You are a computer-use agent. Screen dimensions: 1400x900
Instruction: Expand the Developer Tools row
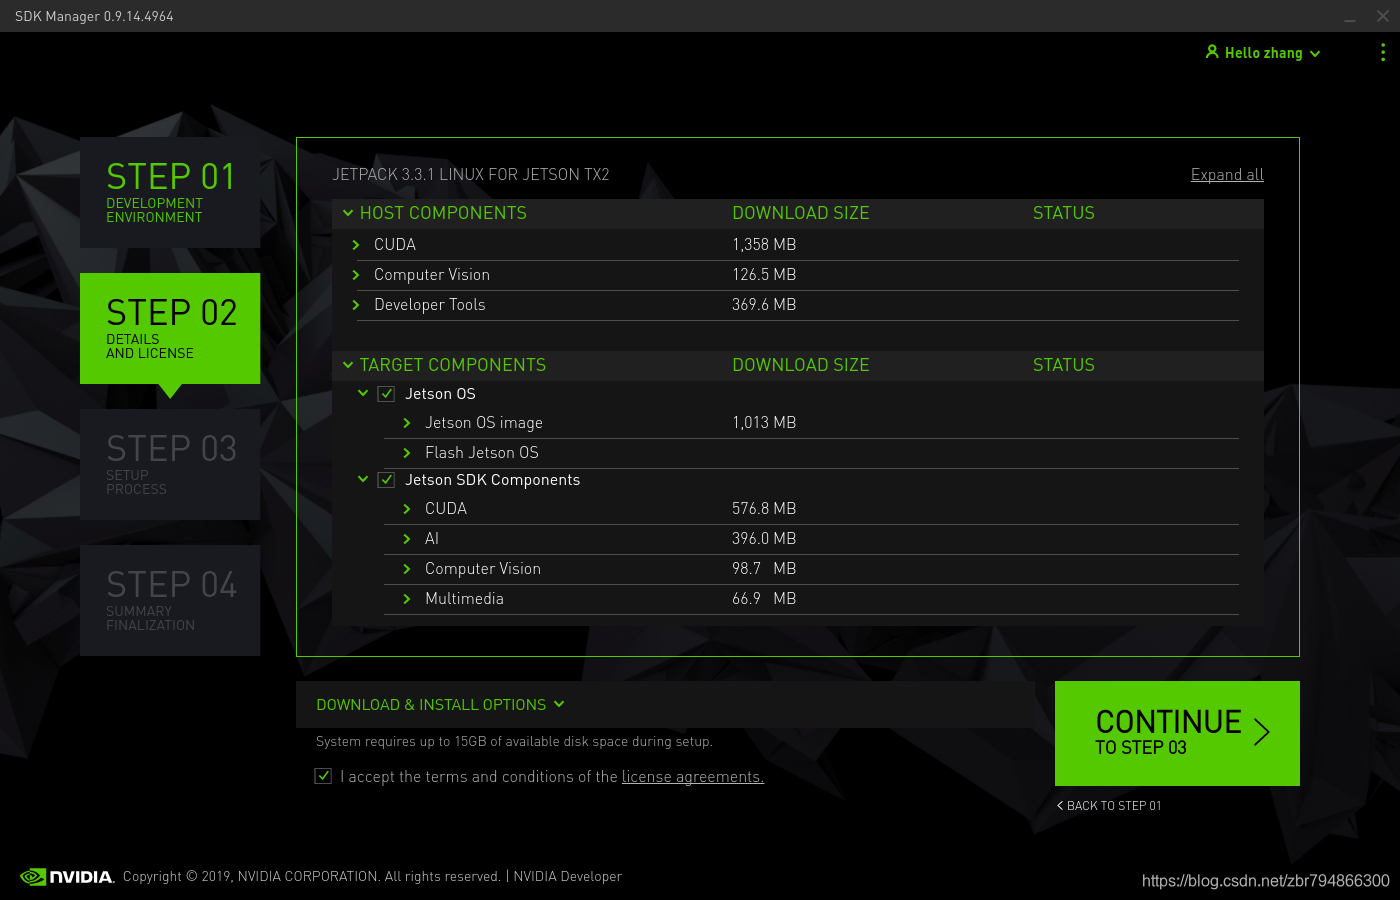point(356,305)
